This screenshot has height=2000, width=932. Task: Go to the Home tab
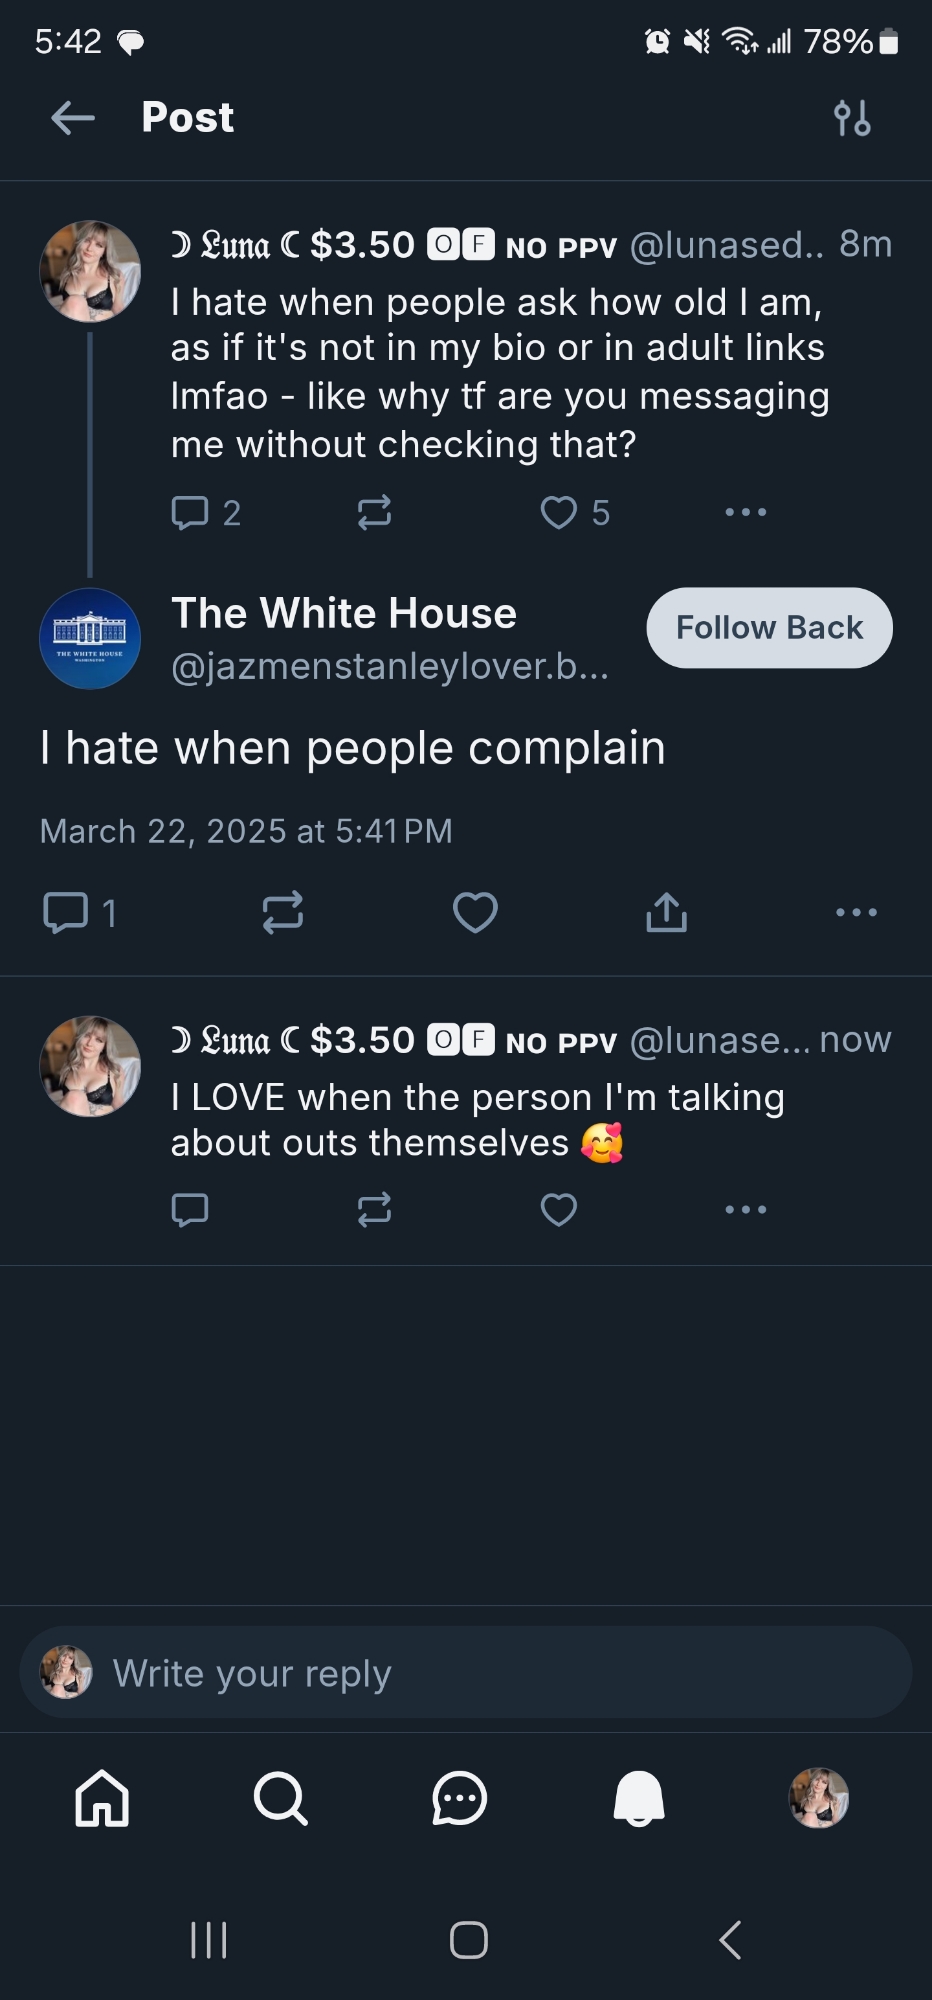click(102, 1798)
